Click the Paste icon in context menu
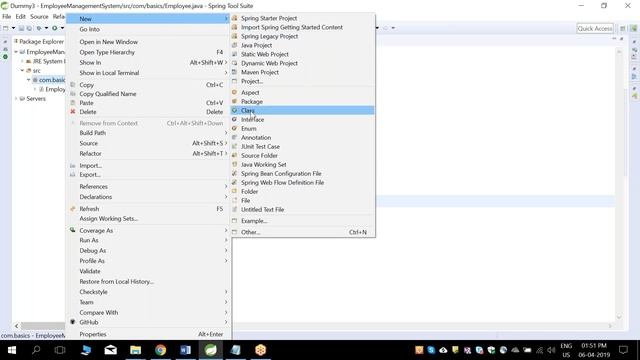 click(73, 102)
